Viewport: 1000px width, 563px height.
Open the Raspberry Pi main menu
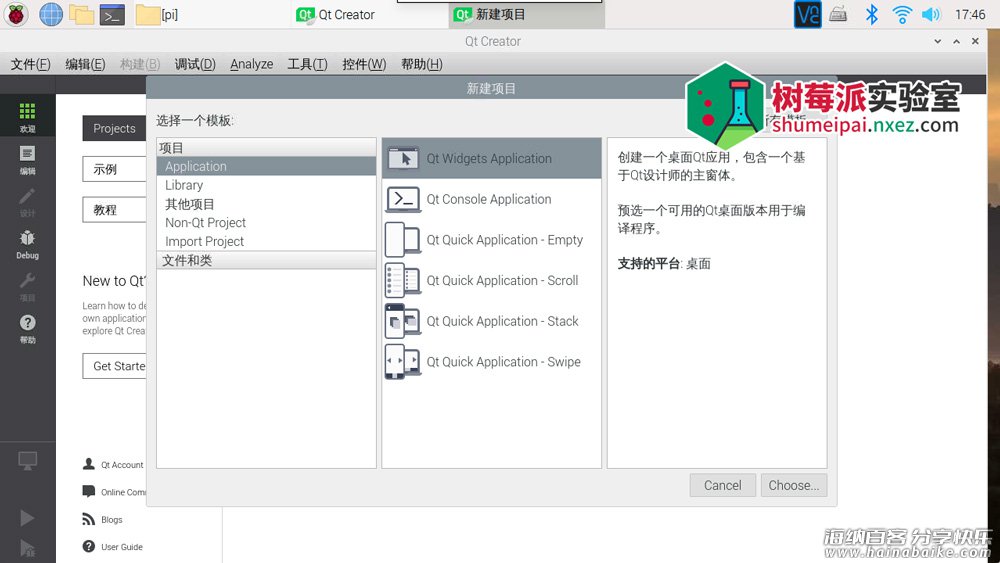16,14
